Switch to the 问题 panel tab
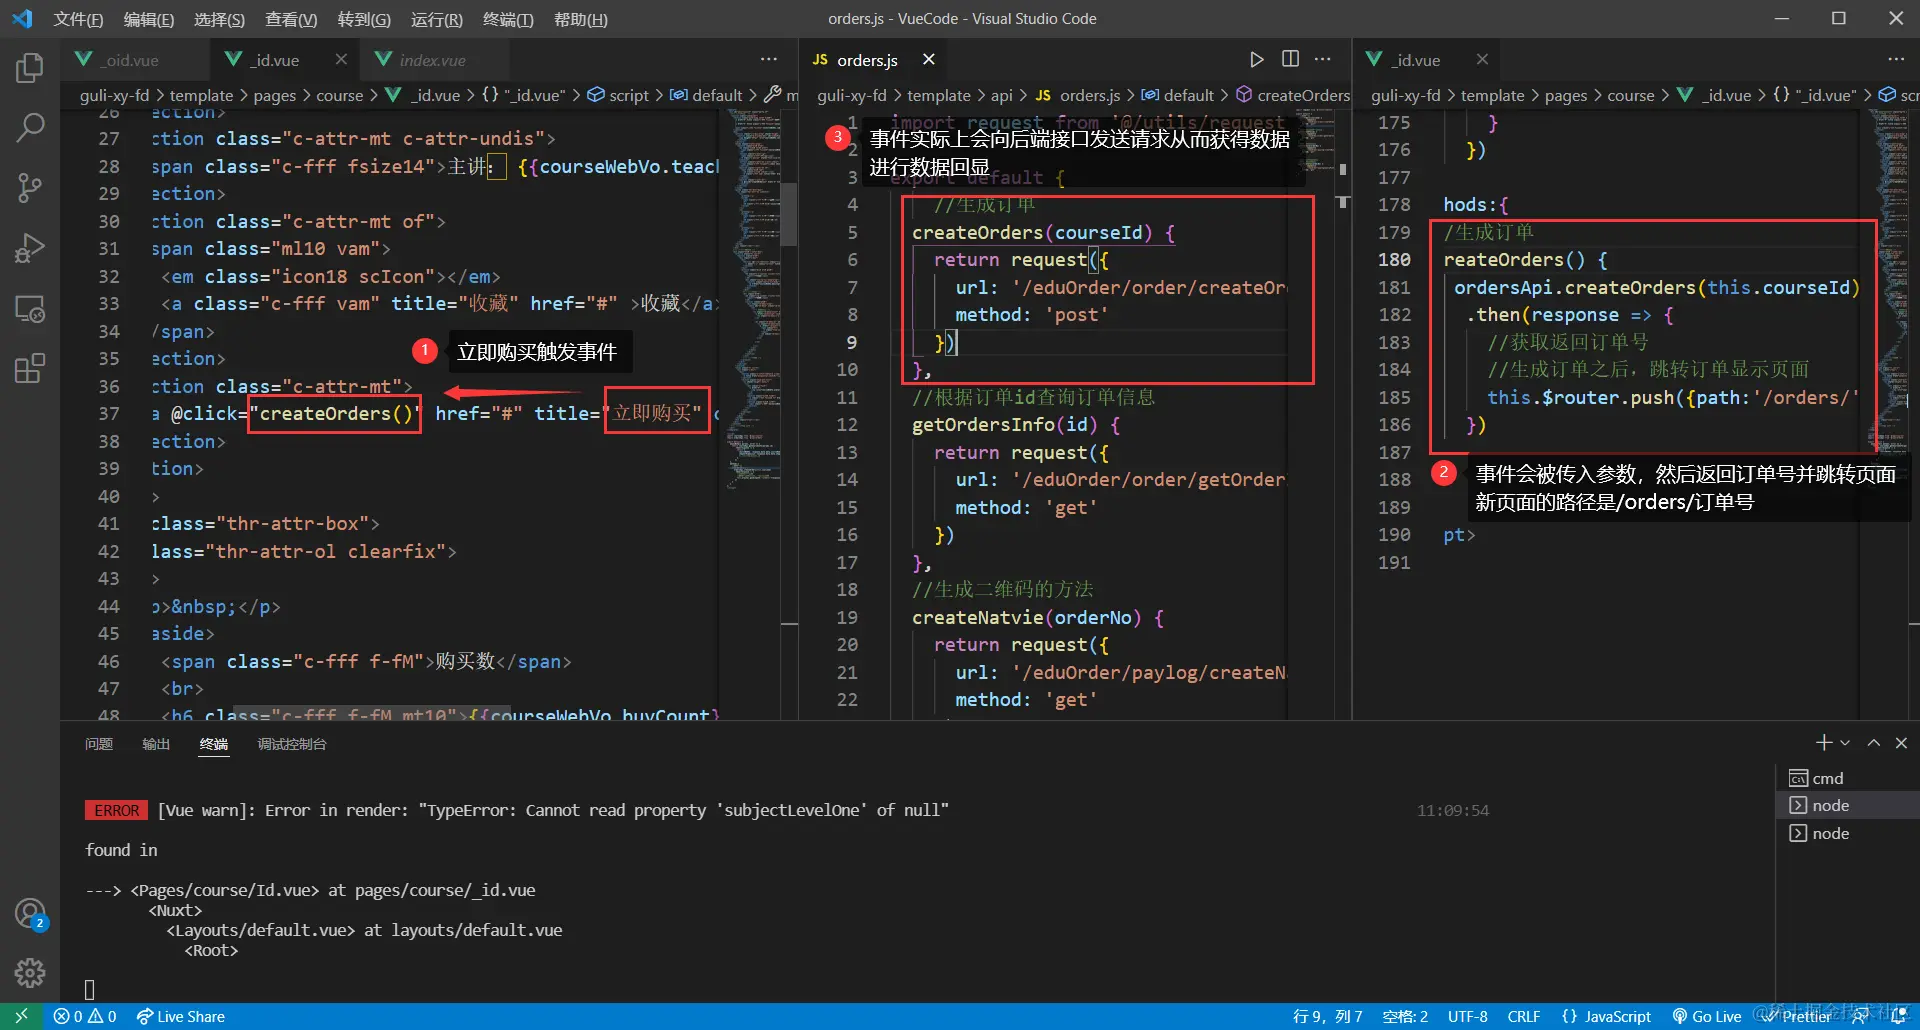The image size is (1920, 1030). pos(99,744)
